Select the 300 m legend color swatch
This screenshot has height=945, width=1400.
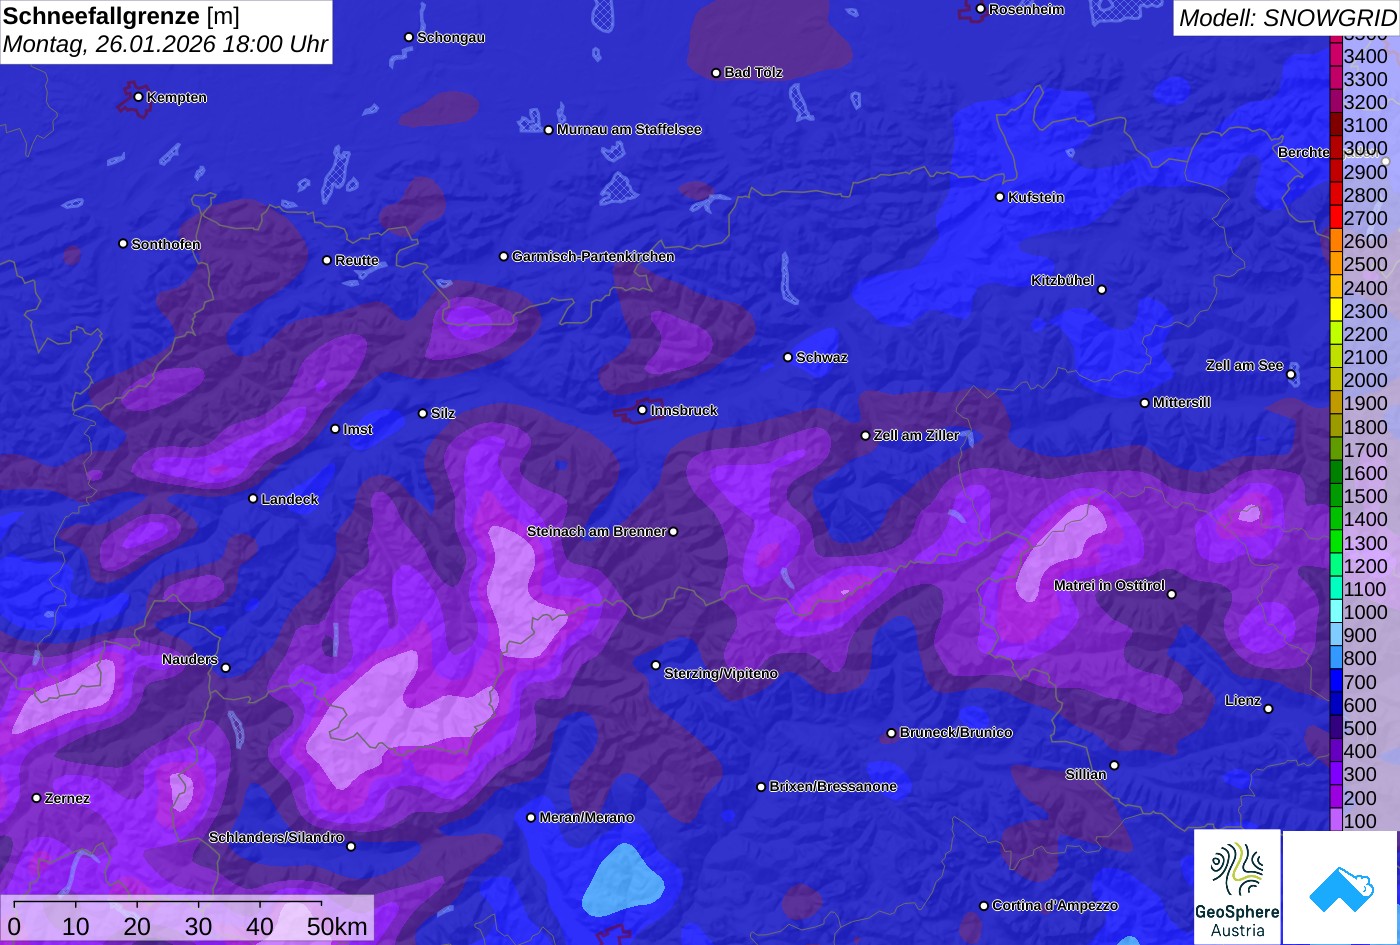pyautogui.click(x=1335, y=775)
